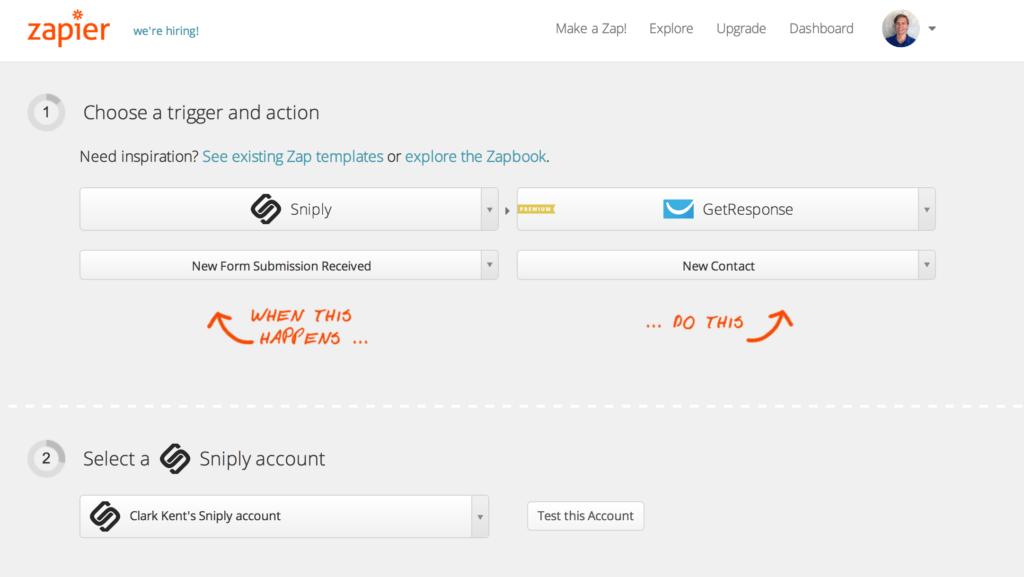The width and height of the screenshot is (1024, 577).
Task: Click the GetResponse envelope icon
Action: pyautogui.click(x=678, y=209)
